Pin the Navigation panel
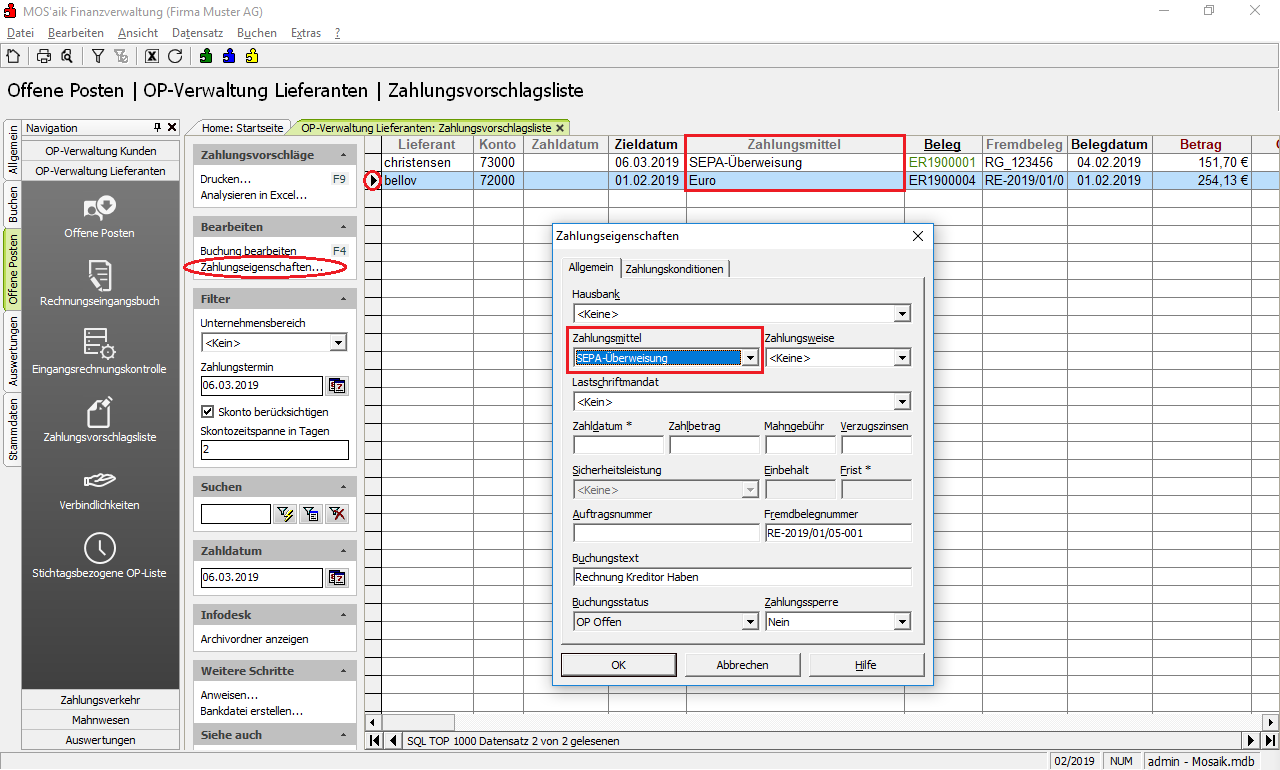The height and width of the screenshot is (770, 1280). (157, 128)
